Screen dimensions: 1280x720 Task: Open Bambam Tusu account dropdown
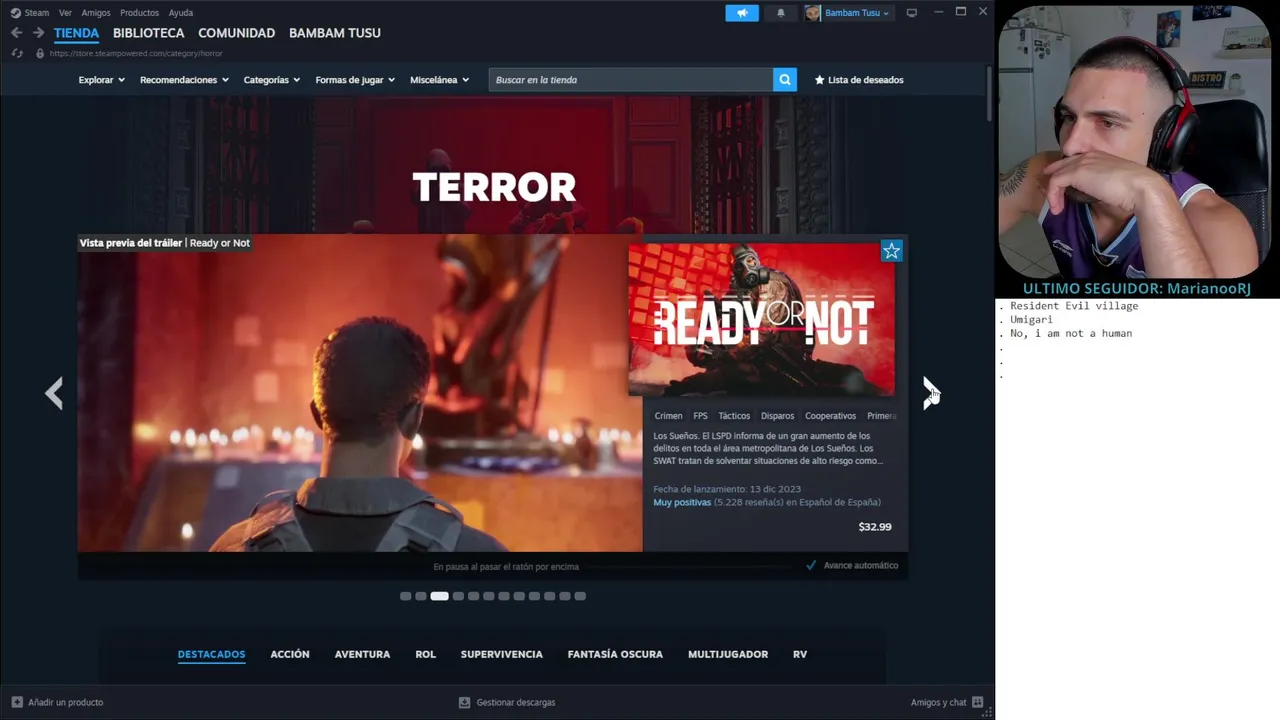(857, 13)
